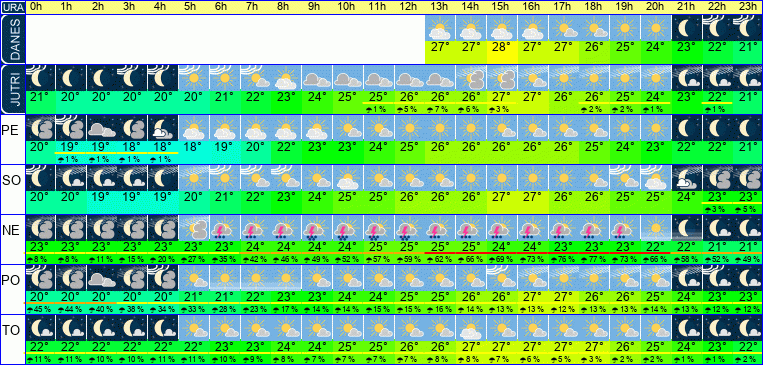Click the DANES 21h clear moon icon
Screen dimensions: 763x365
(686, 28)
